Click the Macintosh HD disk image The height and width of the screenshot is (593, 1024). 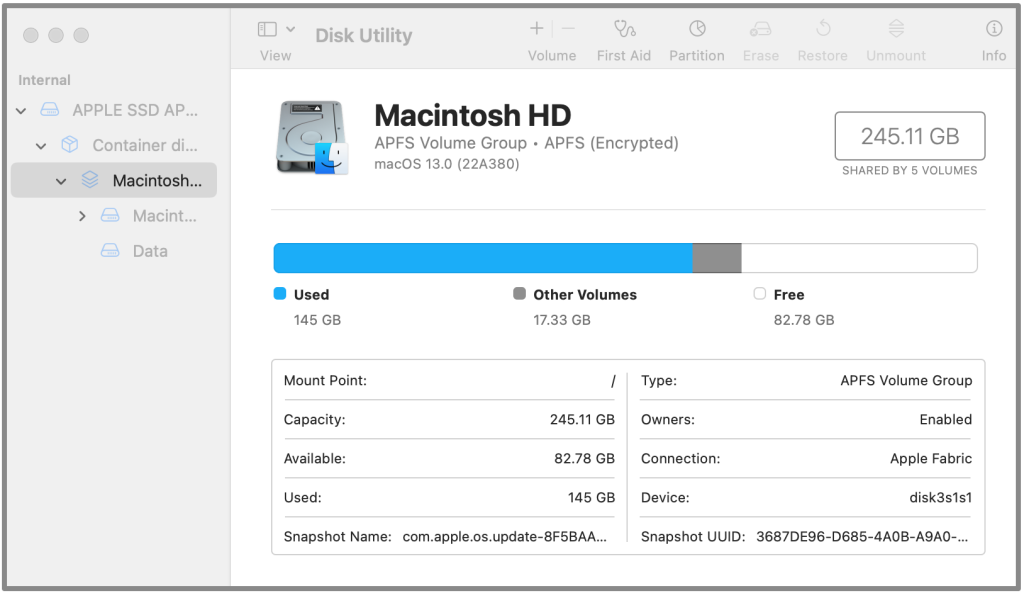click(x=313, y=138)
